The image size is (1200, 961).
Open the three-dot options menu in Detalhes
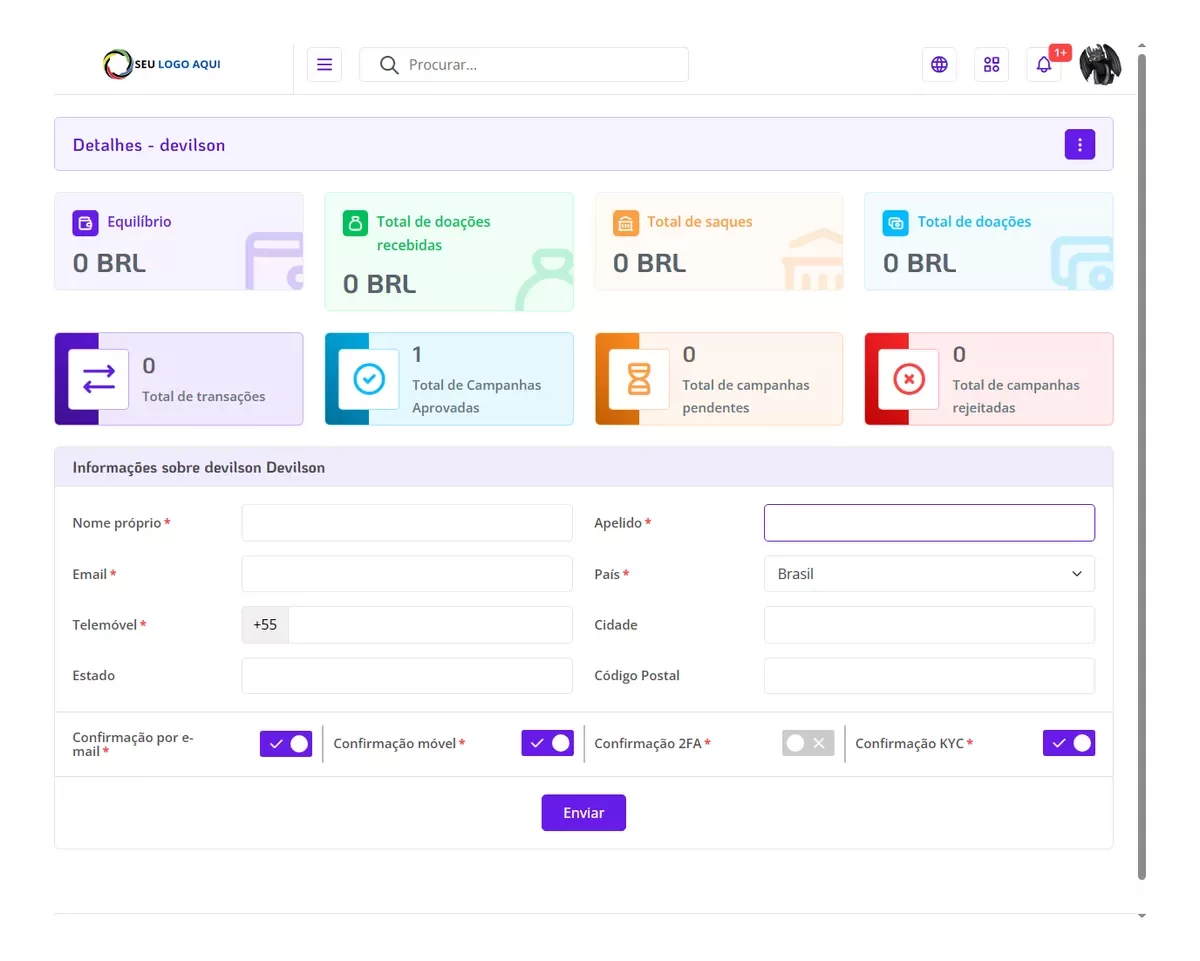1079,145
